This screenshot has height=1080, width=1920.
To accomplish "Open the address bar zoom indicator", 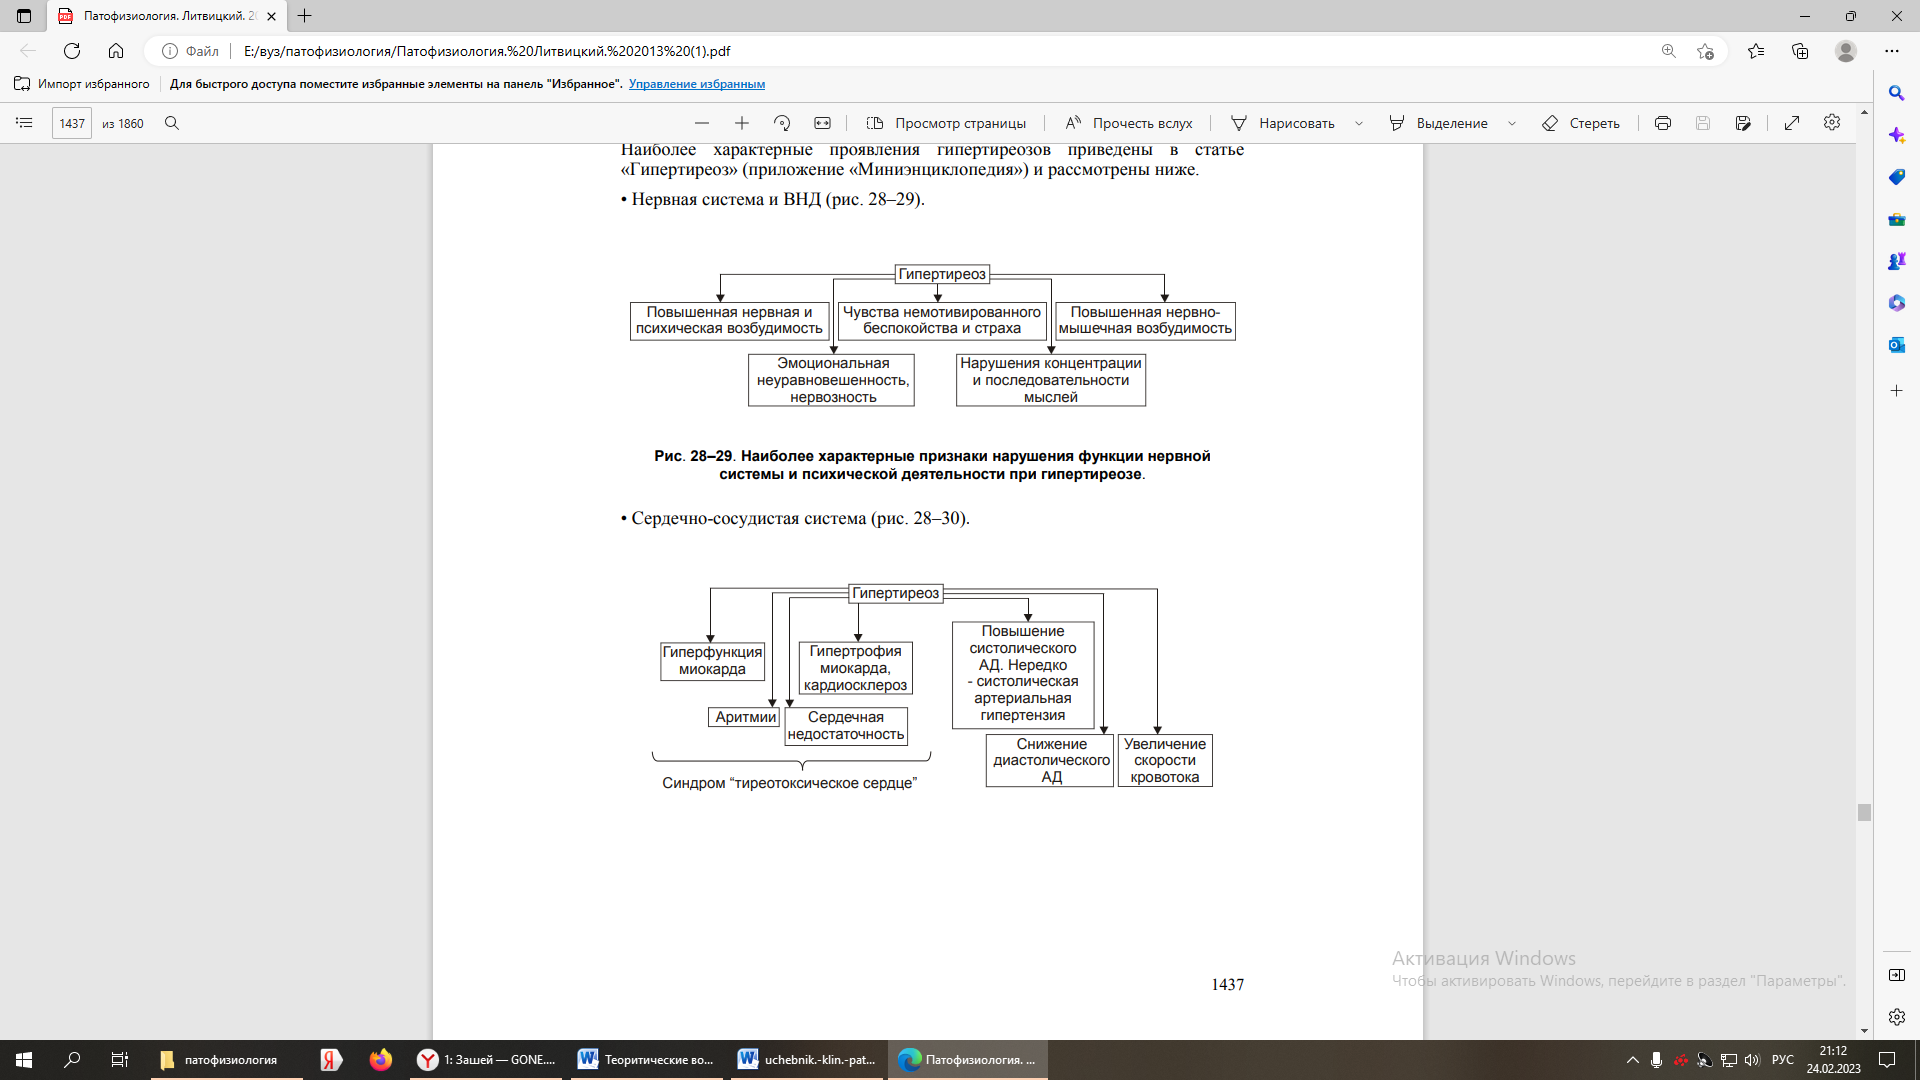I will coord(1668,51).
